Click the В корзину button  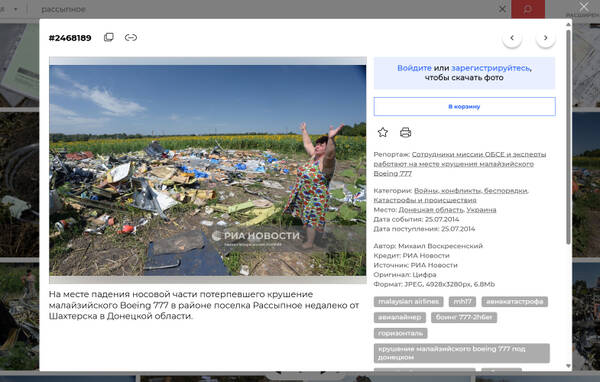point(464,106)
